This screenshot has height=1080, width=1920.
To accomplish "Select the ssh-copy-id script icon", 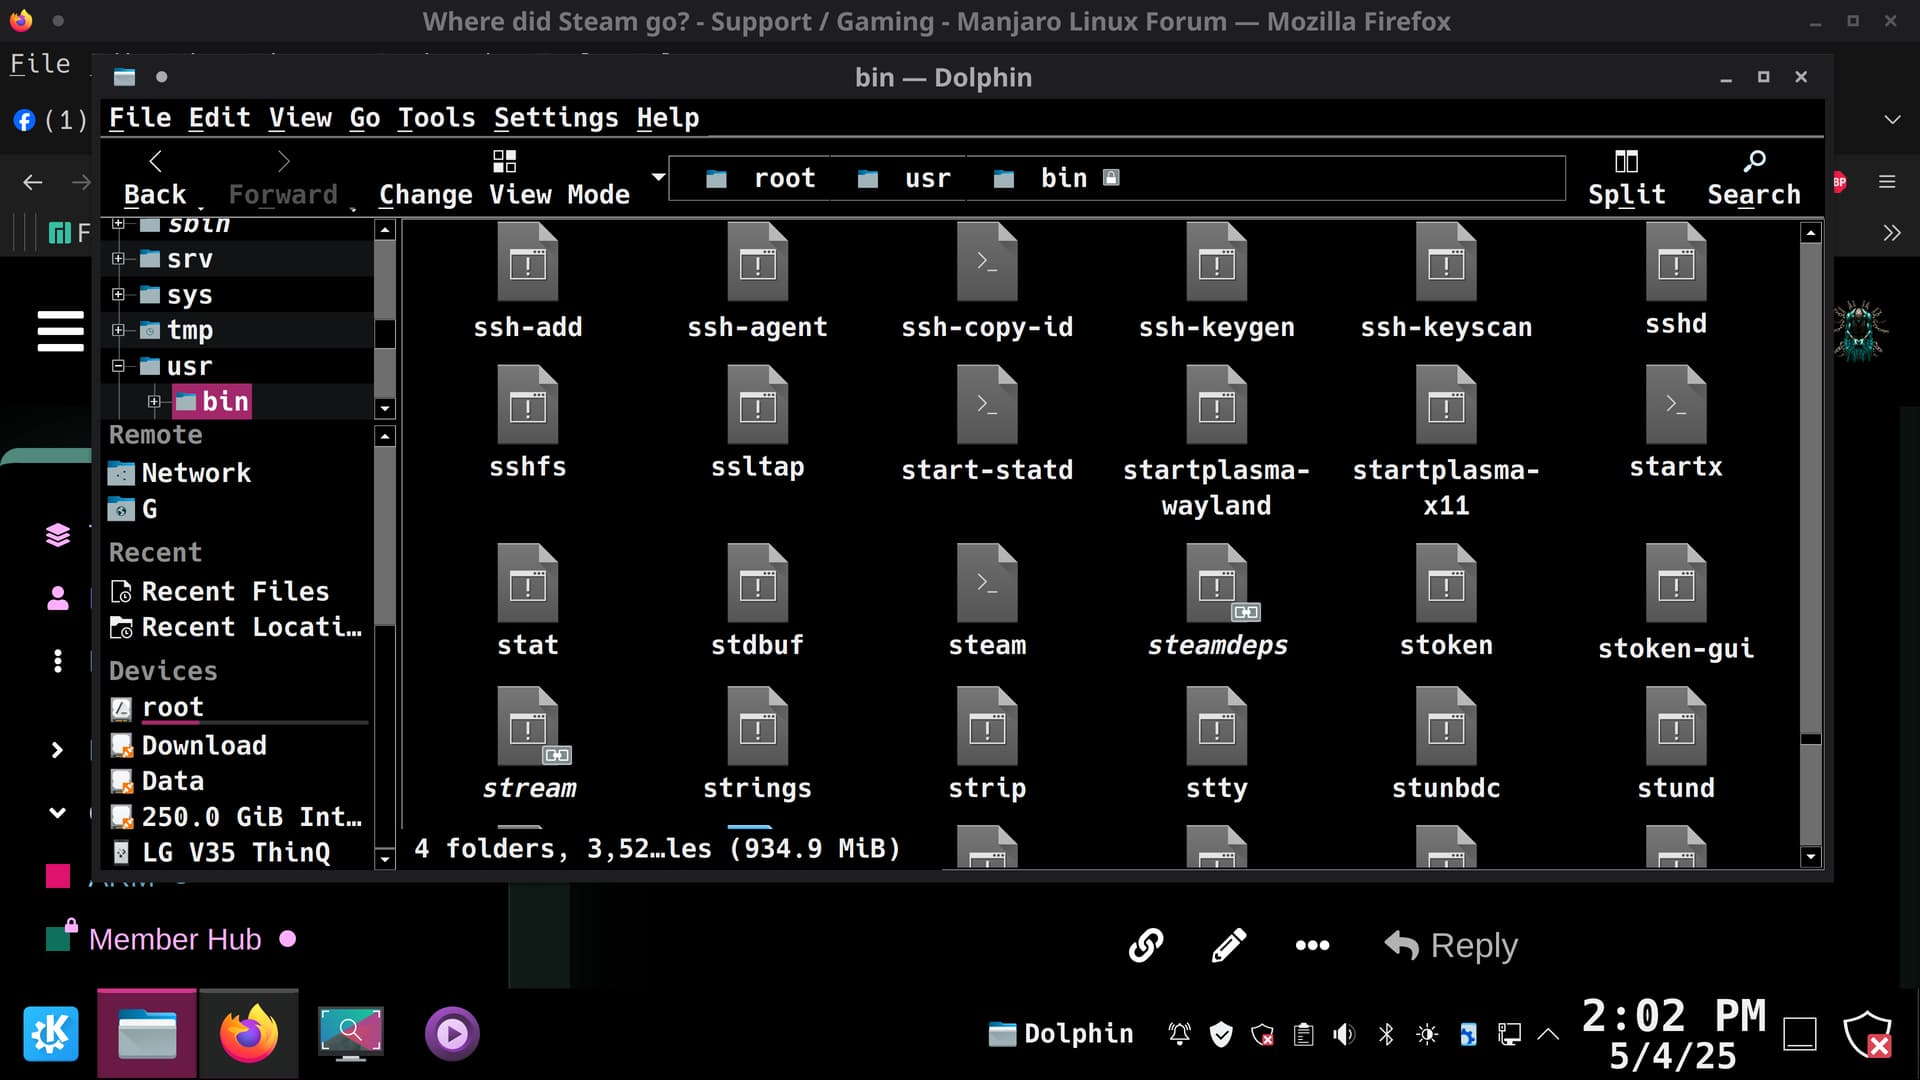I will [986, 263].
